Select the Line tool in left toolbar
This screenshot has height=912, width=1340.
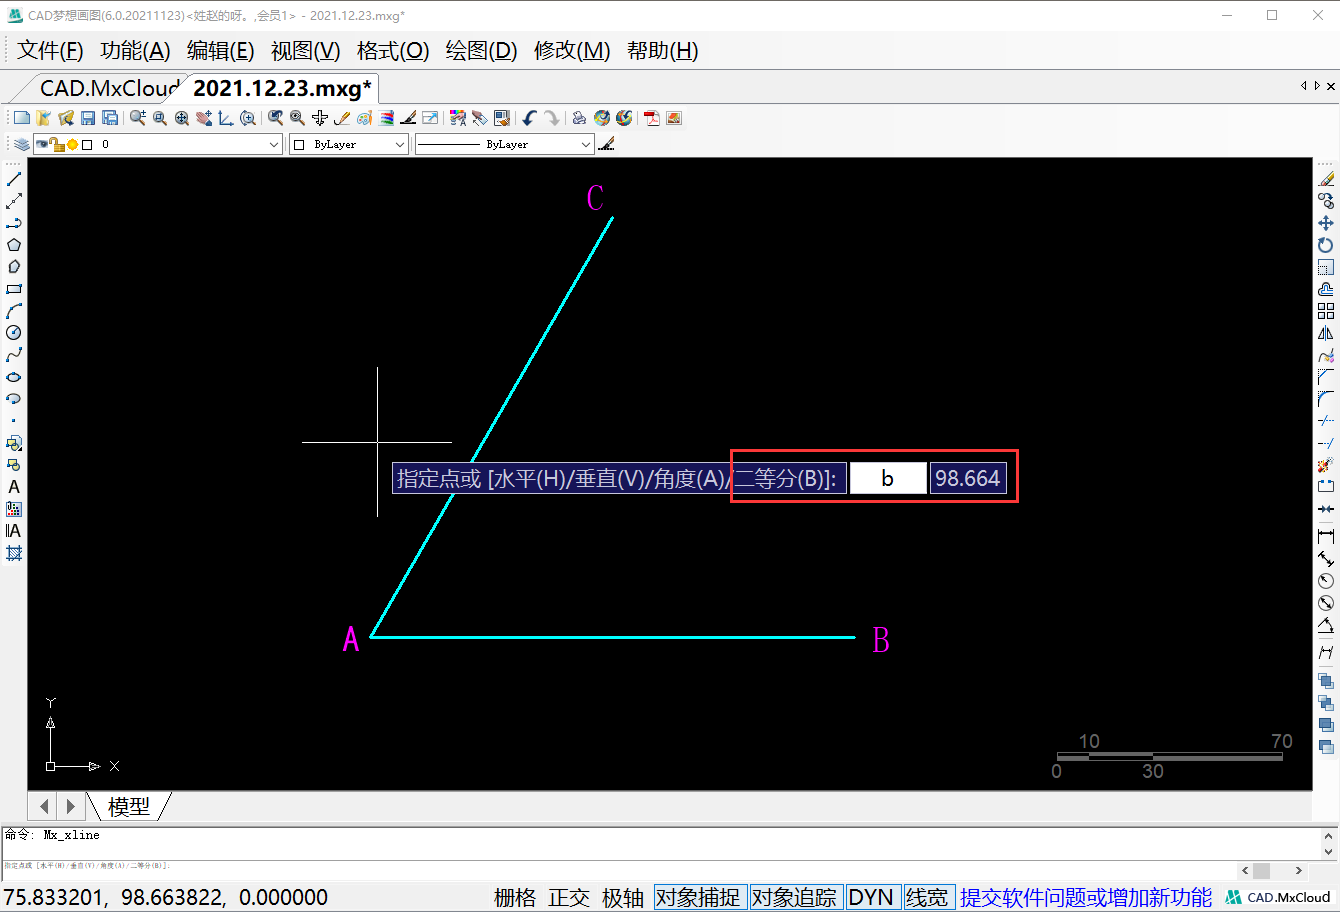[x=14, y=179]
